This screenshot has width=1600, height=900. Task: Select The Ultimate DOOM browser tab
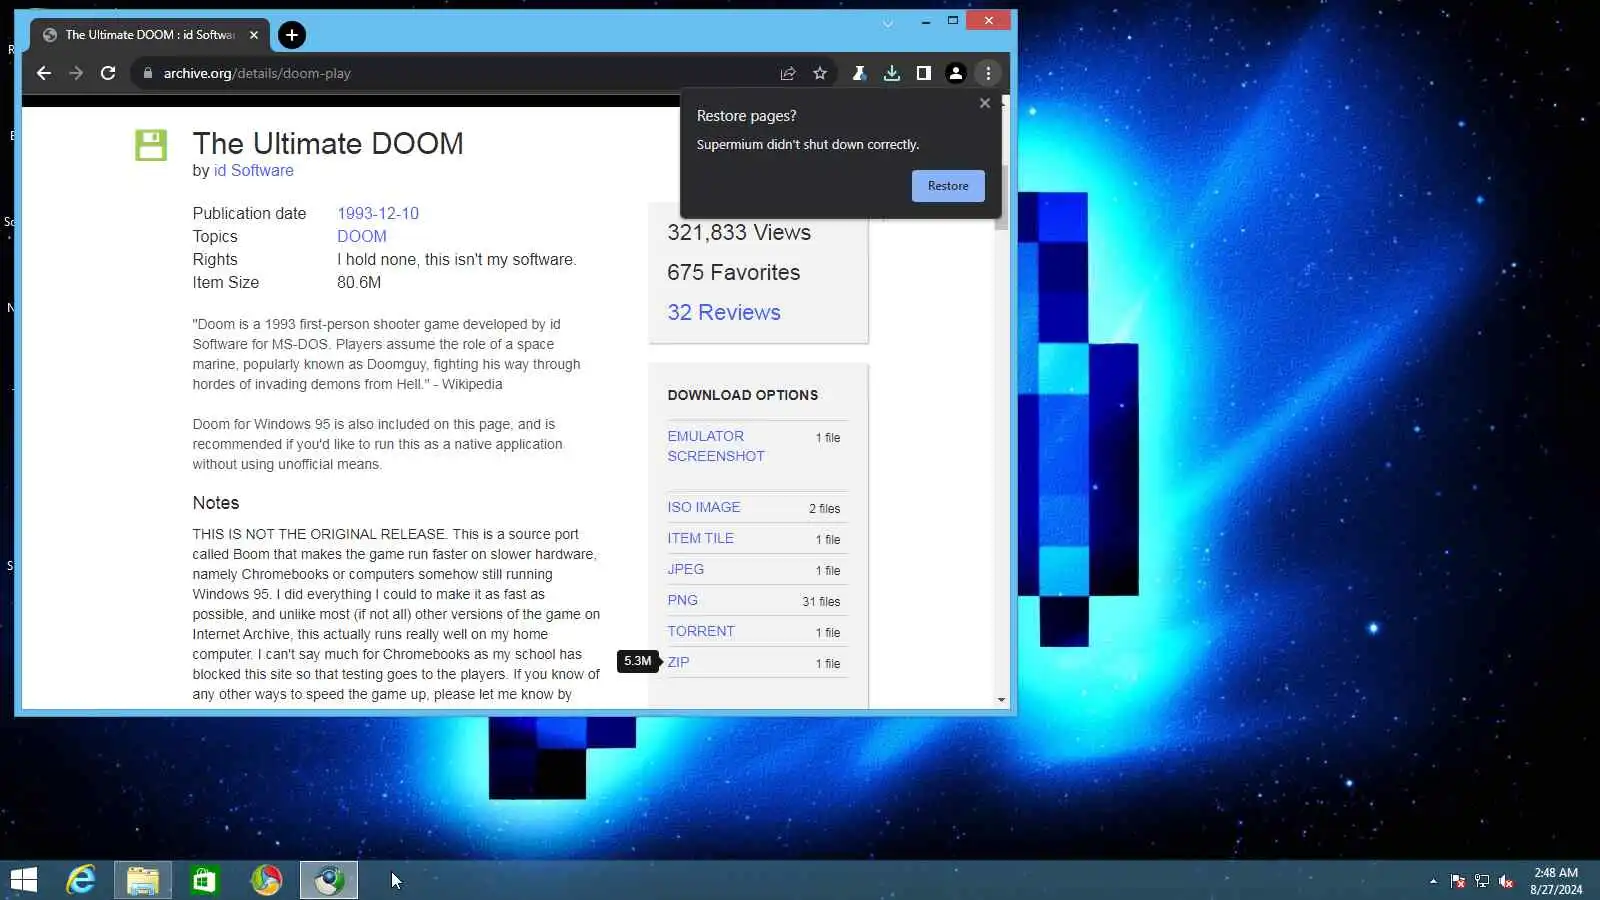[x=150, y=35]
